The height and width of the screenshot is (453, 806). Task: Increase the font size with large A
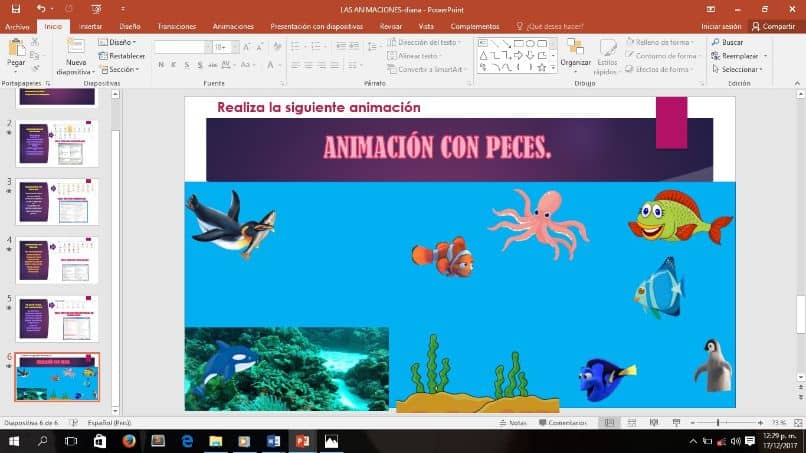tap(247, 47)
